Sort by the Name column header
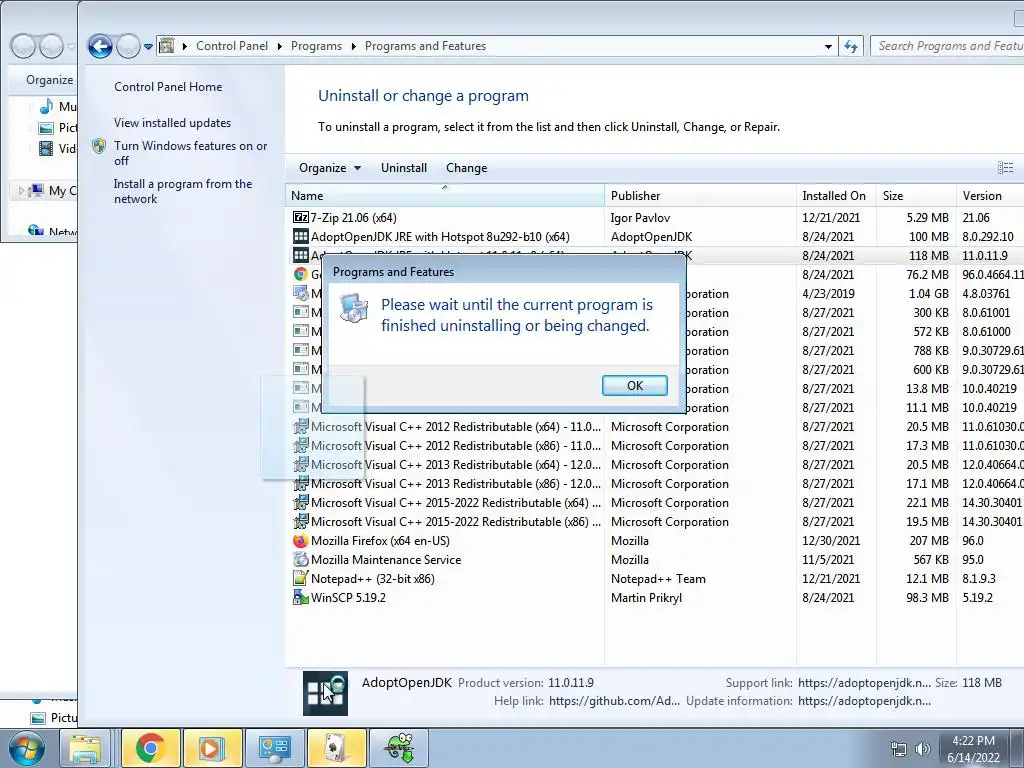1024x768 pixels. (445, 195)
